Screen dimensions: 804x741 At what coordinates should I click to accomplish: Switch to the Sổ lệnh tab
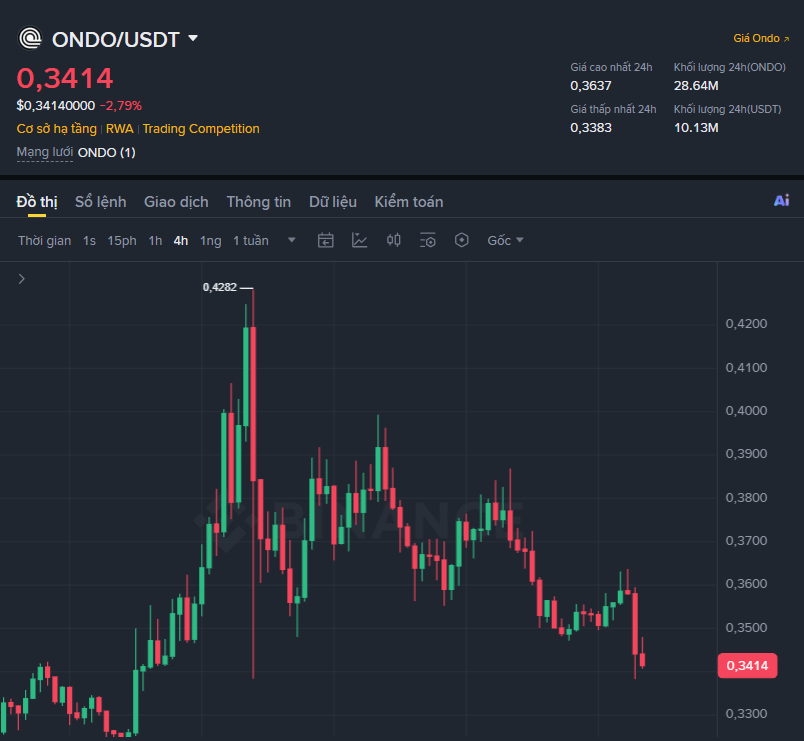(x=100, y=202)
